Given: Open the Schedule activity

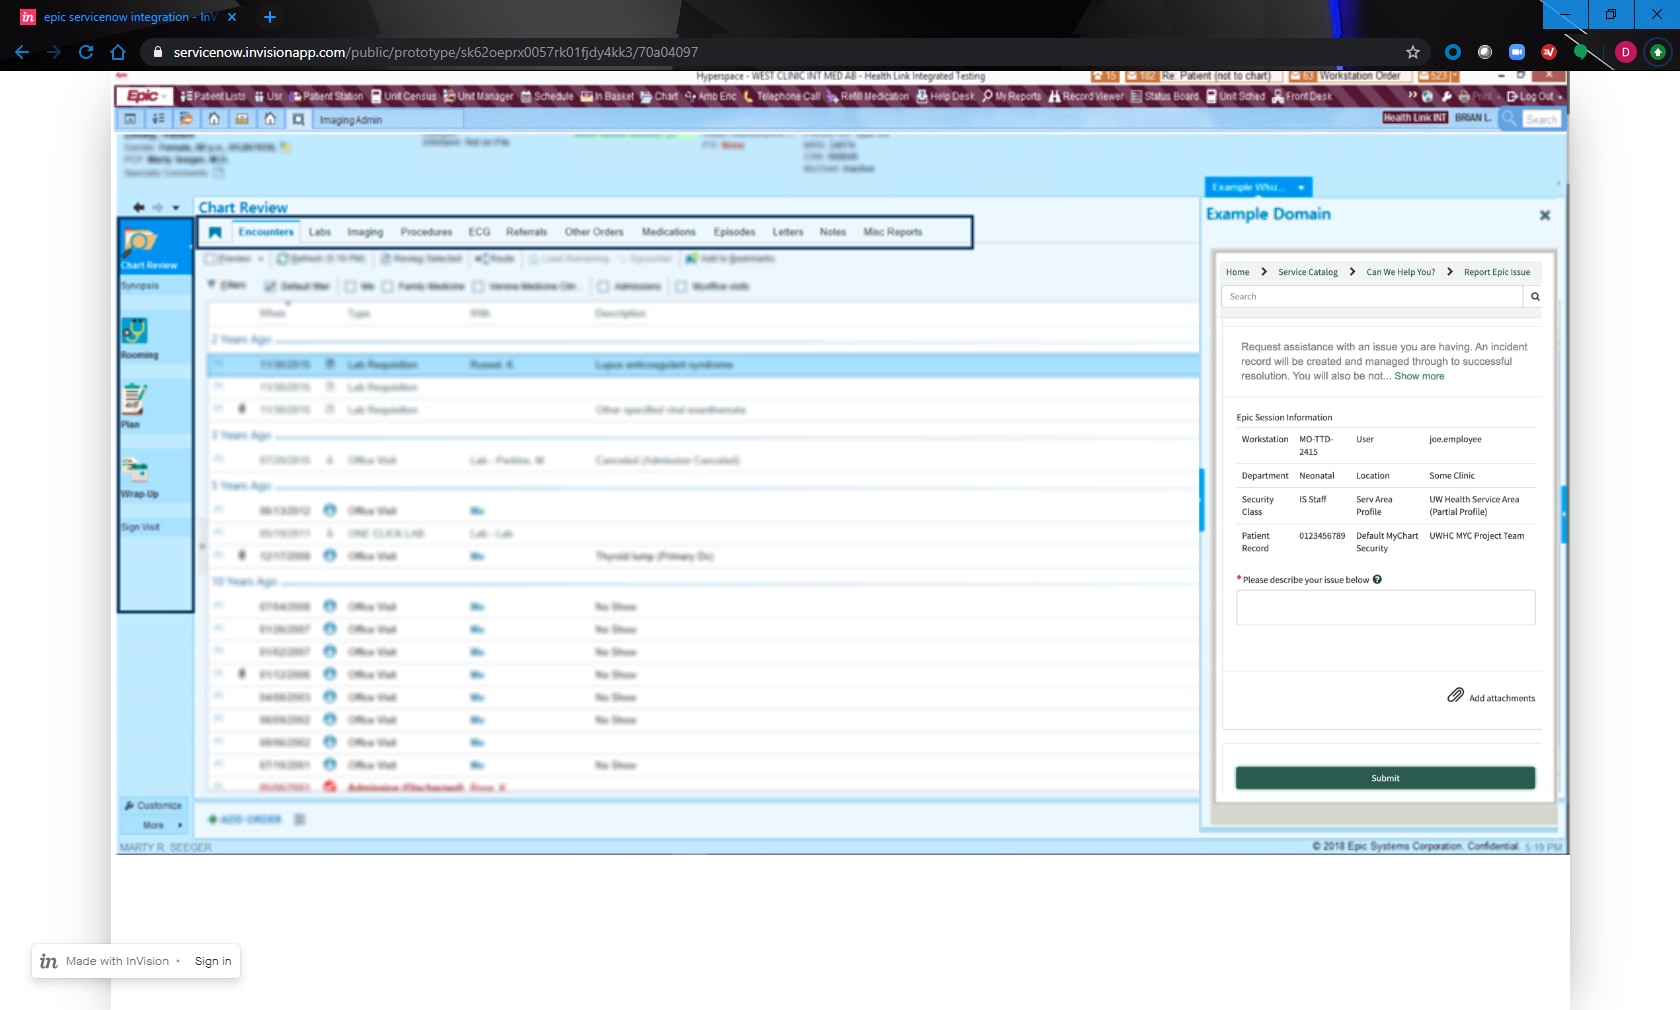Looking at the screenshot, I should (547, 96).
